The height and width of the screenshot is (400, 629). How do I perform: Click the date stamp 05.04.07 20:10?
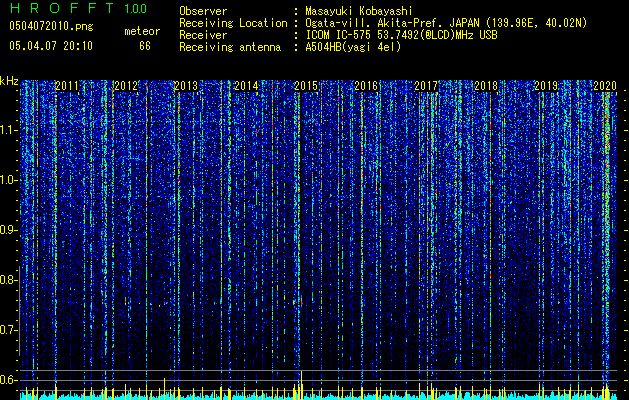point(51,46)
